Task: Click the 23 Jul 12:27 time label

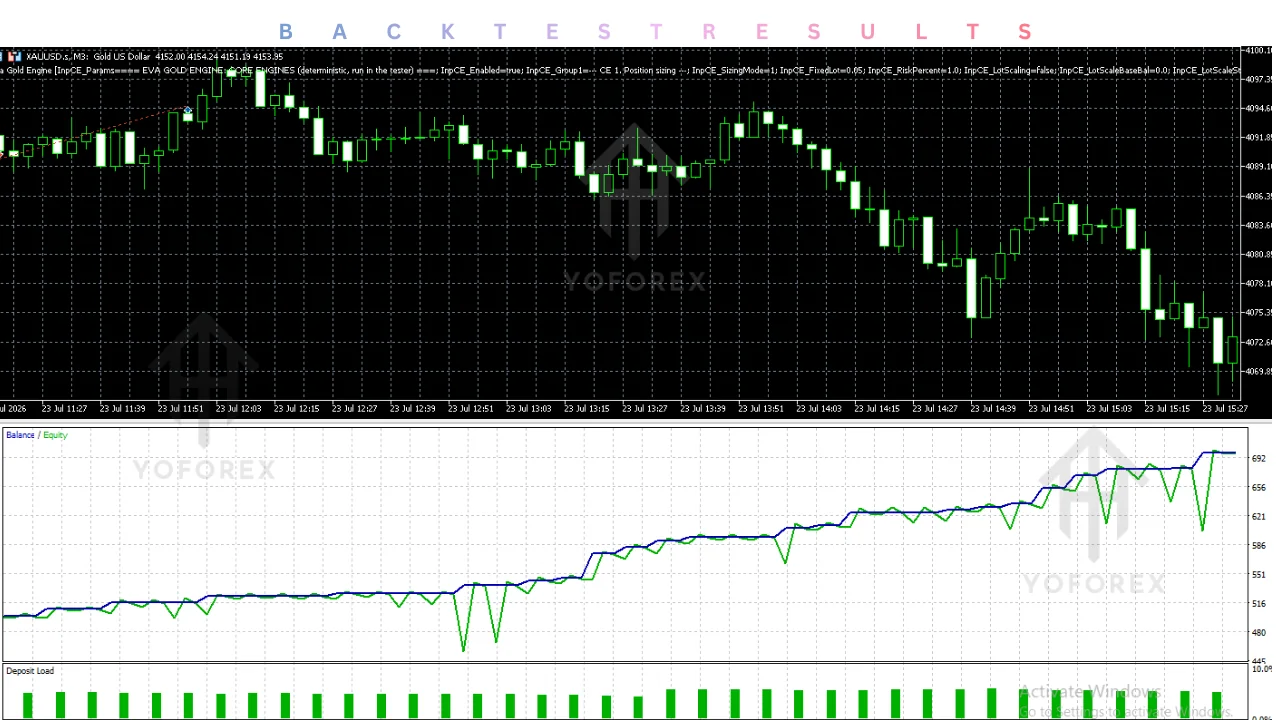Action: [x=355, y=408]
